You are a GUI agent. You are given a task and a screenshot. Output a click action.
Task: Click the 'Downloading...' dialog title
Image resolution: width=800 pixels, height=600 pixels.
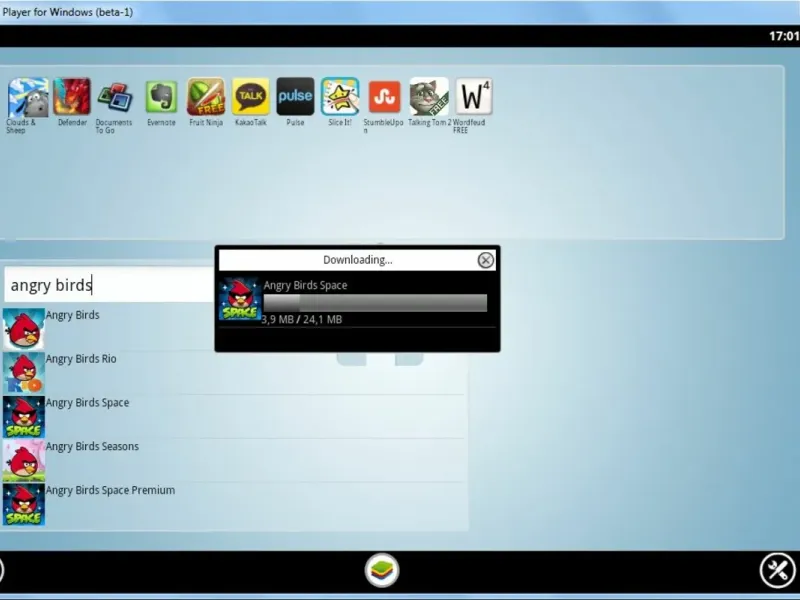(x=358, y=260)
